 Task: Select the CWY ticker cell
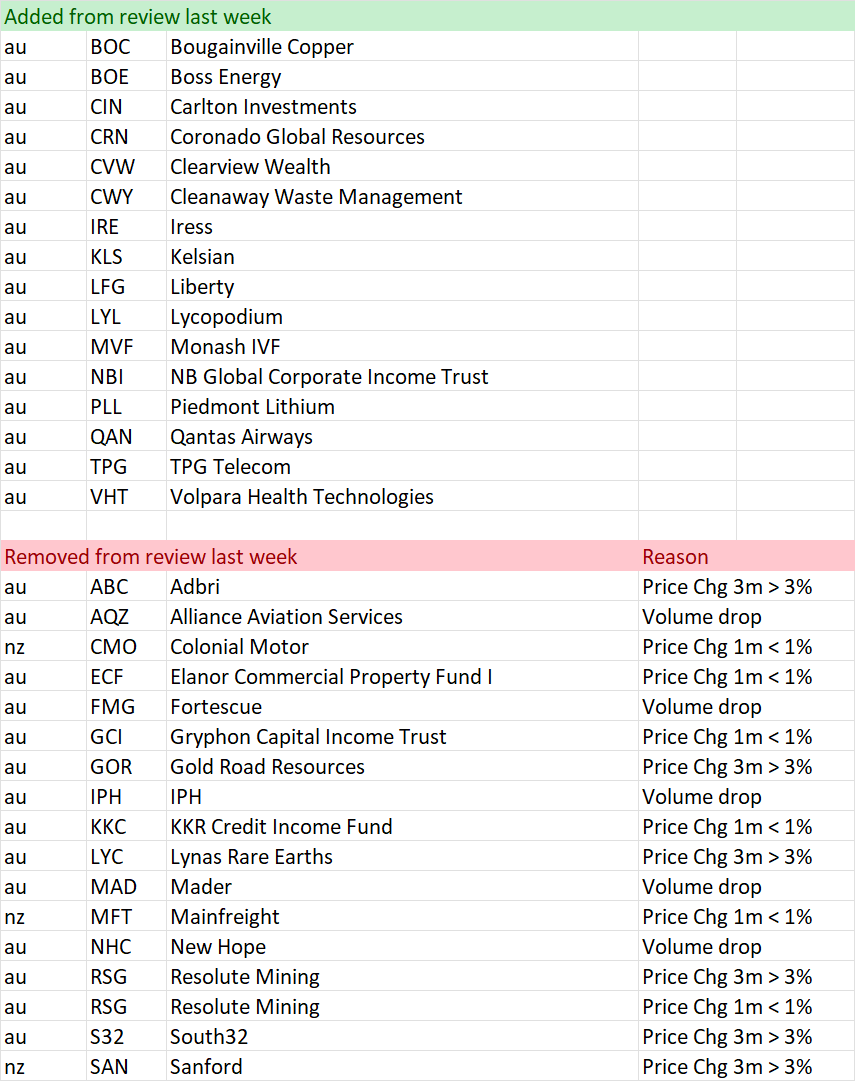tap(126, 196)
